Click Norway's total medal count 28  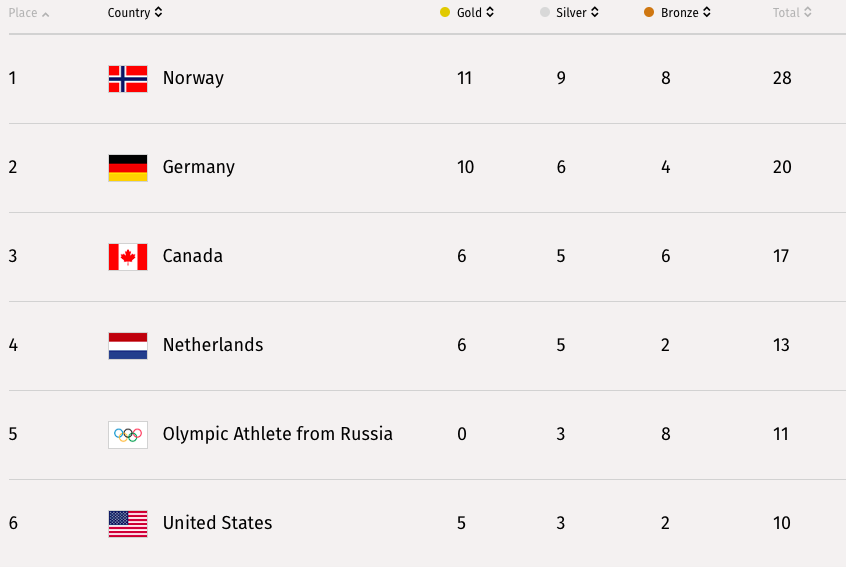782,78
